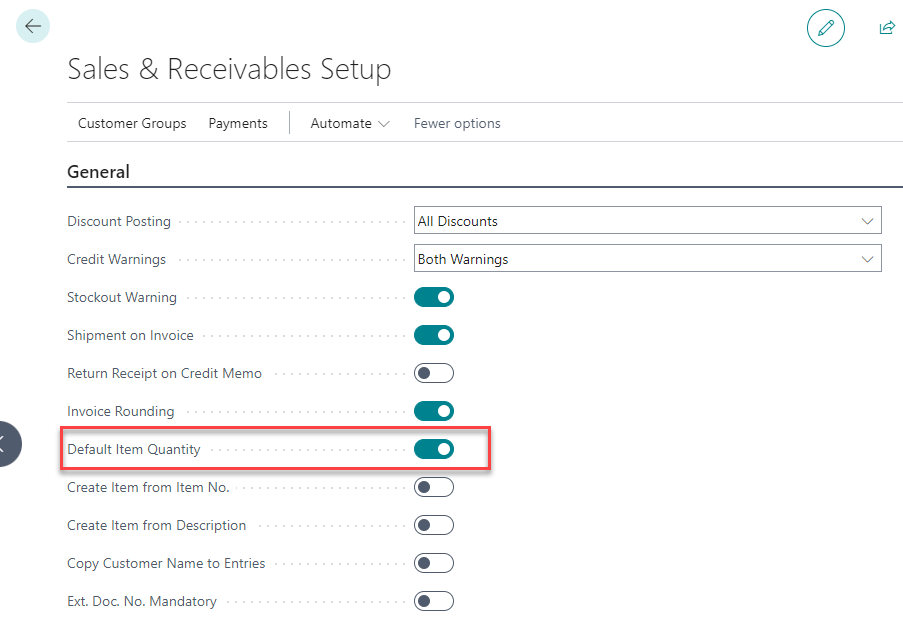
Task: Turn off Invoice Rounding switch
Action: tap(434, 411)
